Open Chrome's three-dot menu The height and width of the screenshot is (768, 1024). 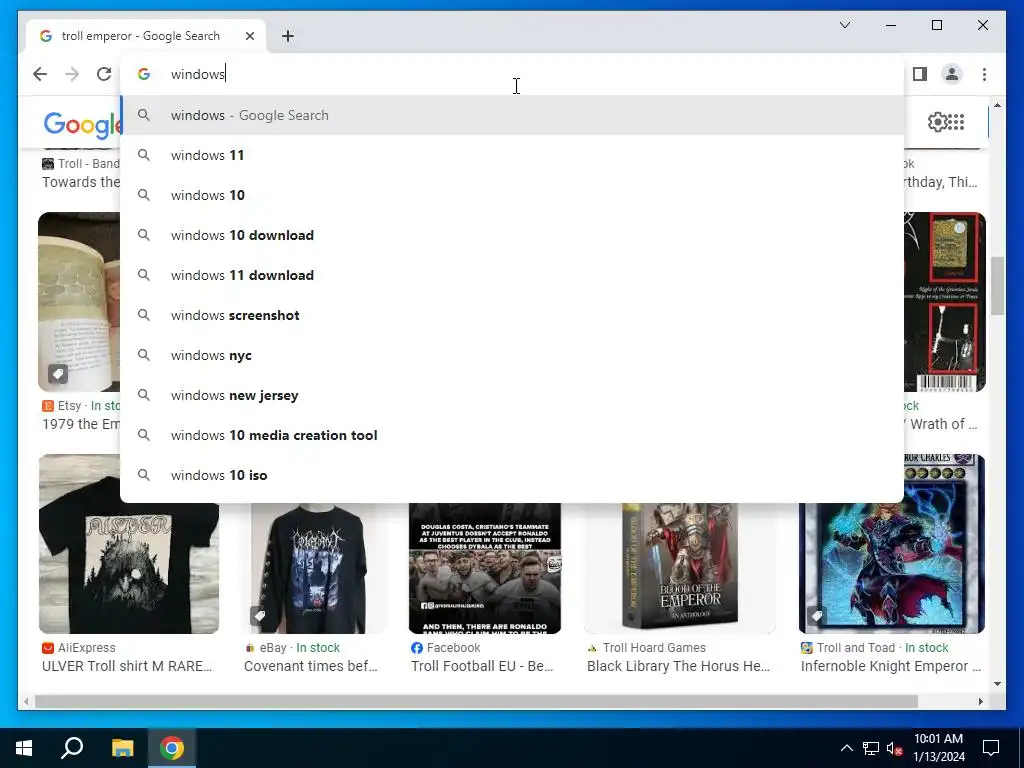point(984,74)
